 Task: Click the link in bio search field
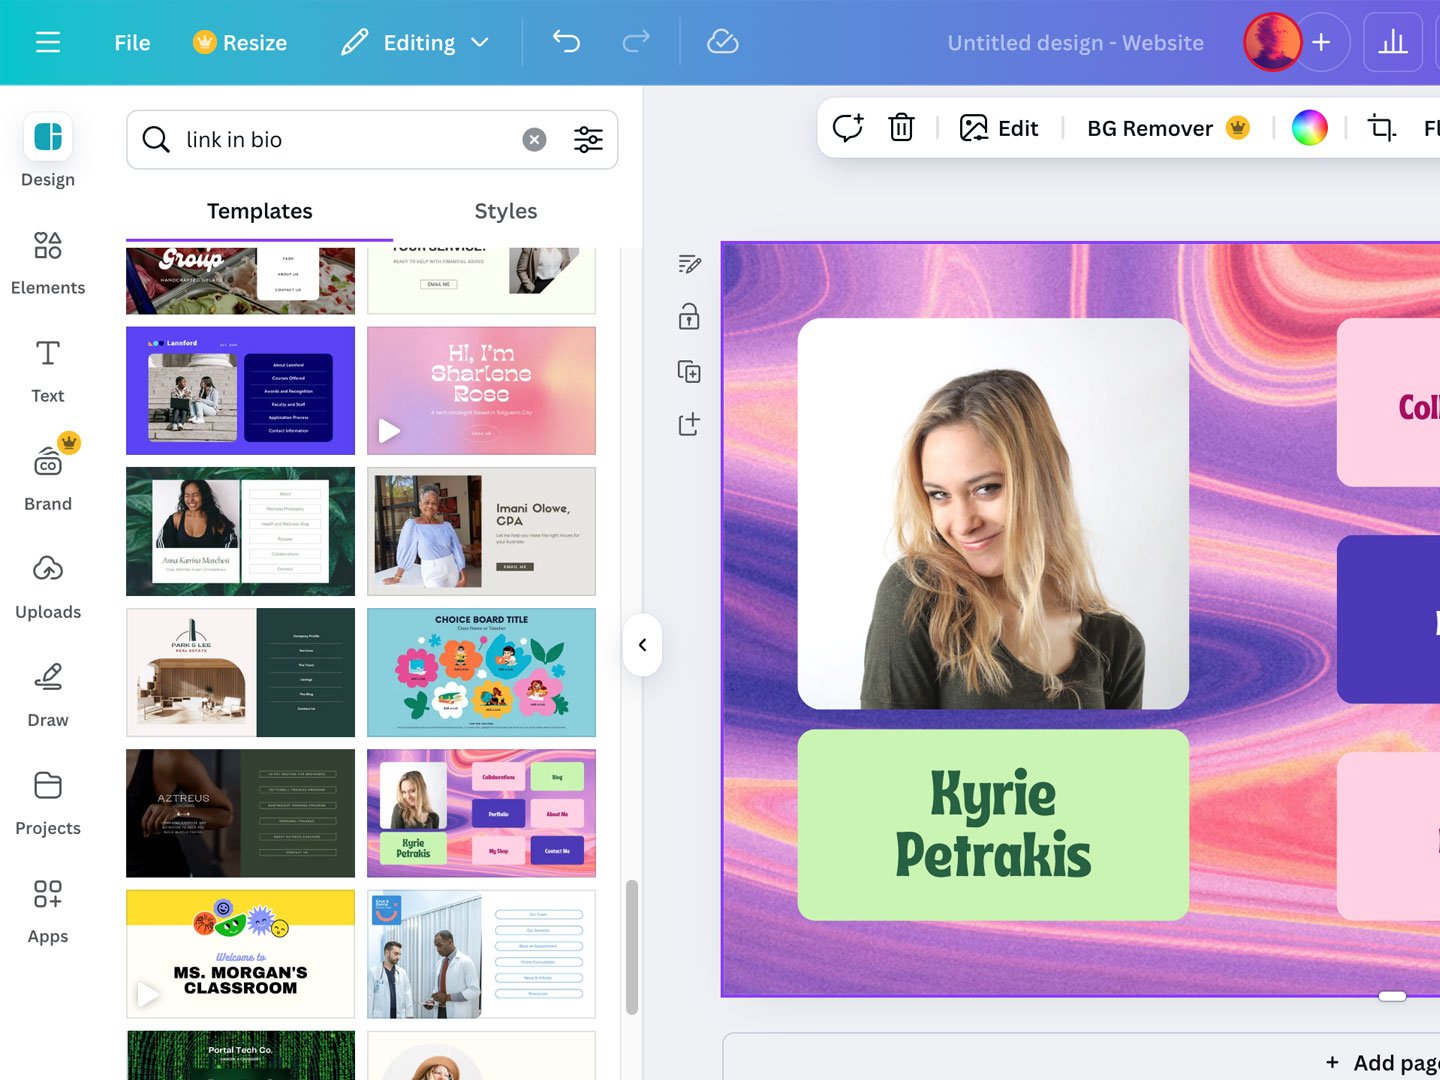click(x=372, y=140)
